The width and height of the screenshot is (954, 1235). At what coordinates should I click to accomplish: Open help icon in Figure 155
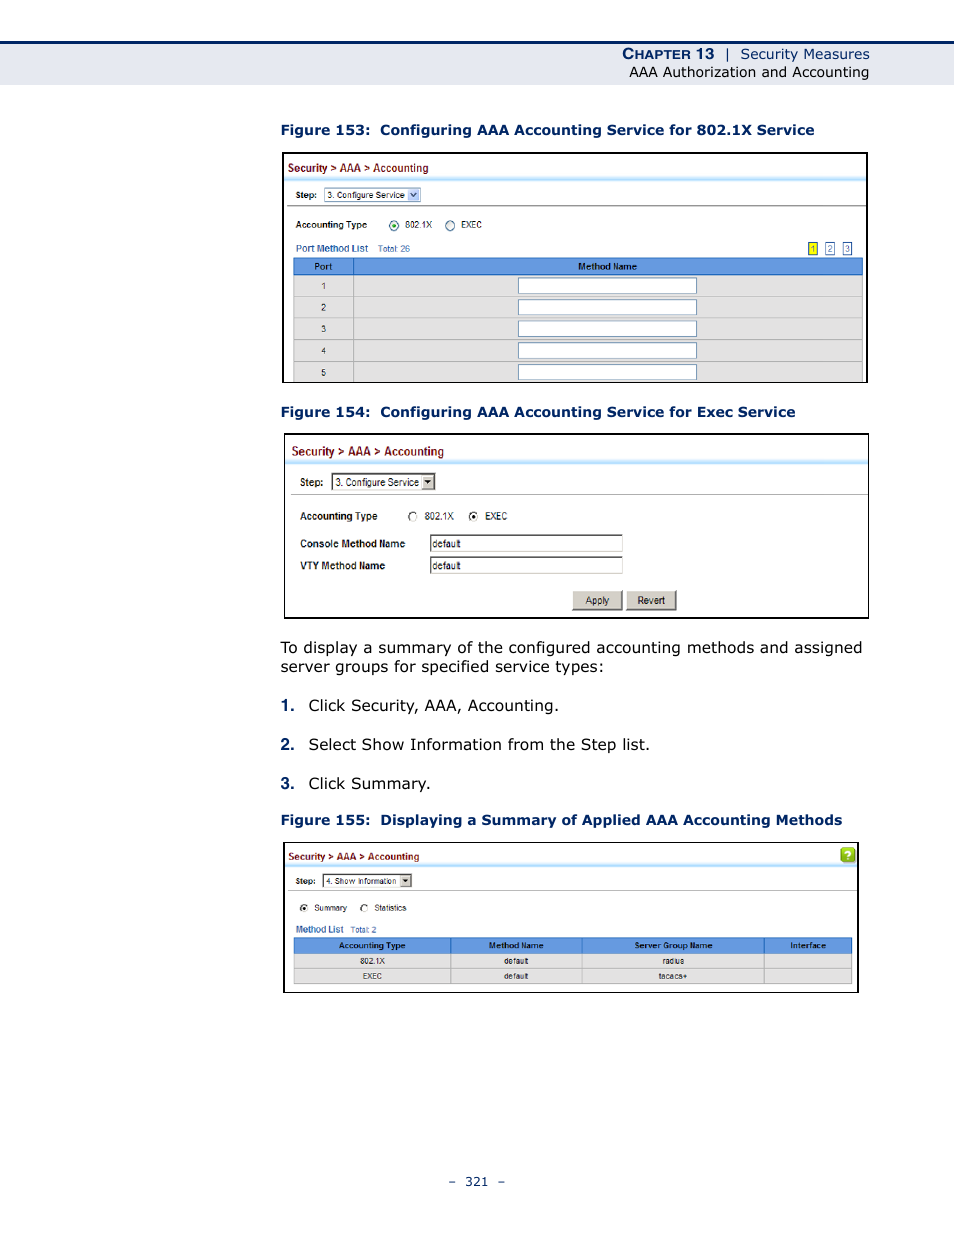(x=847, y=854)
